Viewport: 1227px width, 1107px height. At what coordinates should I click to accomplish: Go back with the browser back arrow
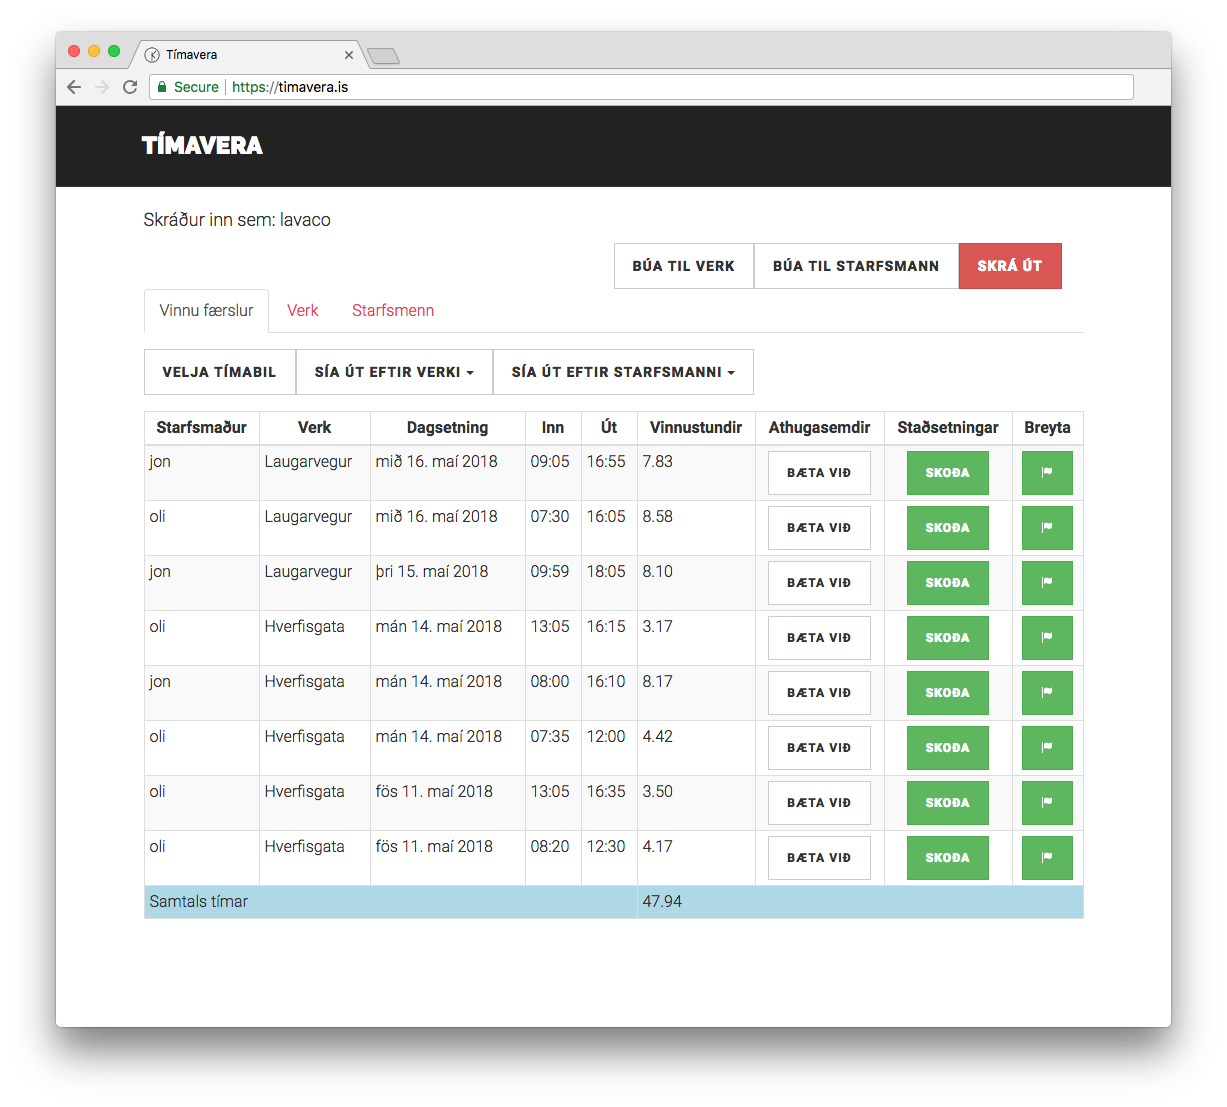click(74, 87)
